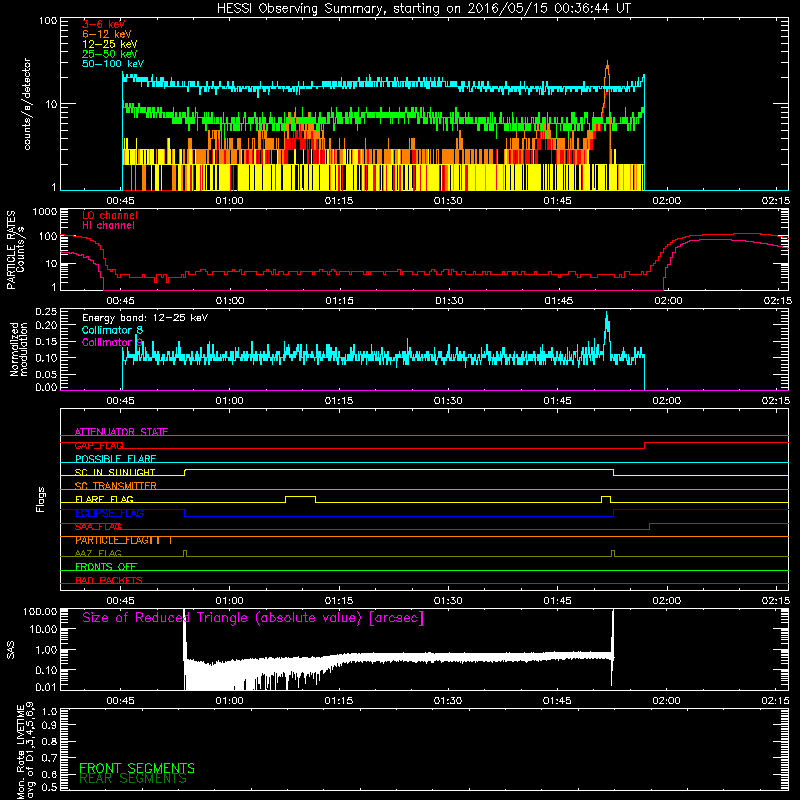The image size is (800, 800).
Task: Select the ATTENUATOR_STATE flag label
Action: pyautogui.click(x=121, y=432)
